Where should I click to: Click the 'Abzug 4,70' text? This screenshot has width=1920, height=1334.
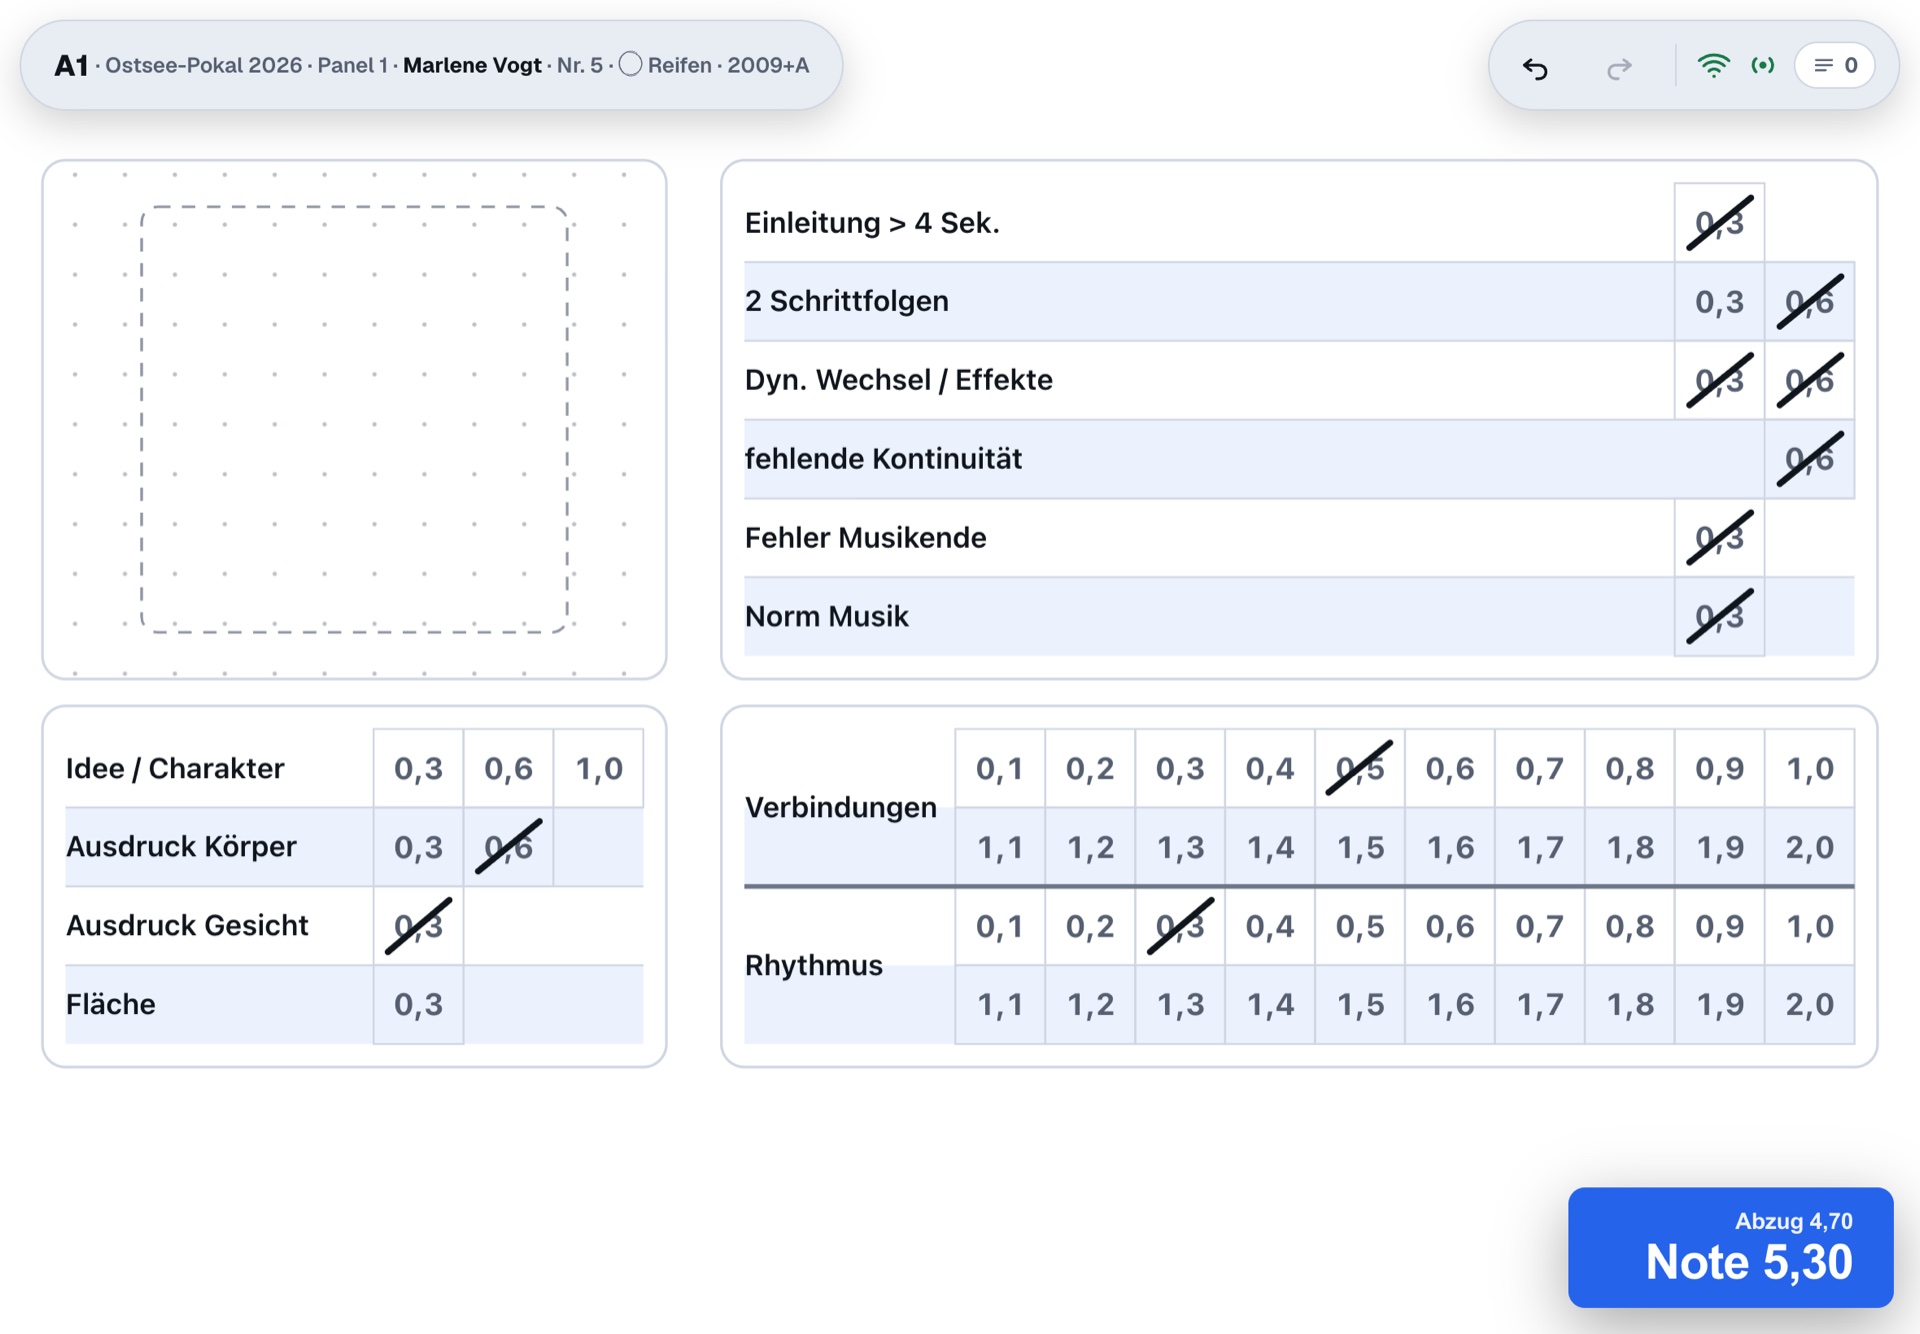coord(1794,1221)
